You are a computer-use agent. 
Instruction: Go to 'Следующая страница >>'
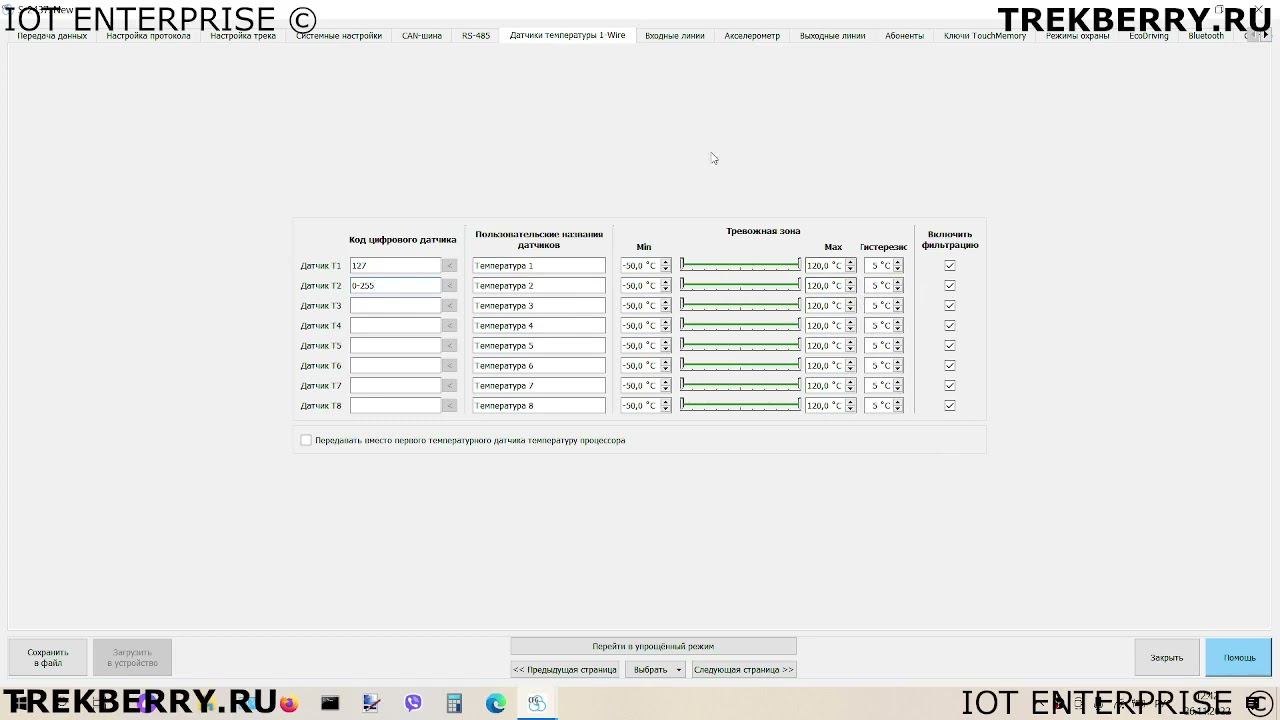point(744,670)
